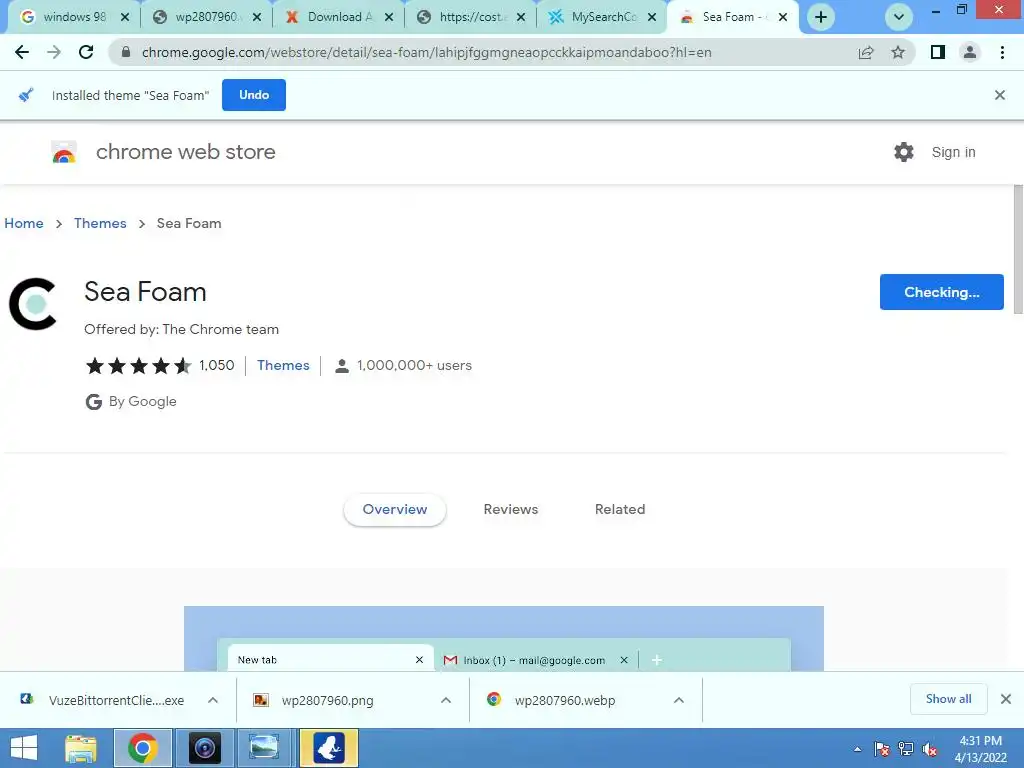Close the Download tab
Viewport: 1024px width, 768px height.
point(389,17)
